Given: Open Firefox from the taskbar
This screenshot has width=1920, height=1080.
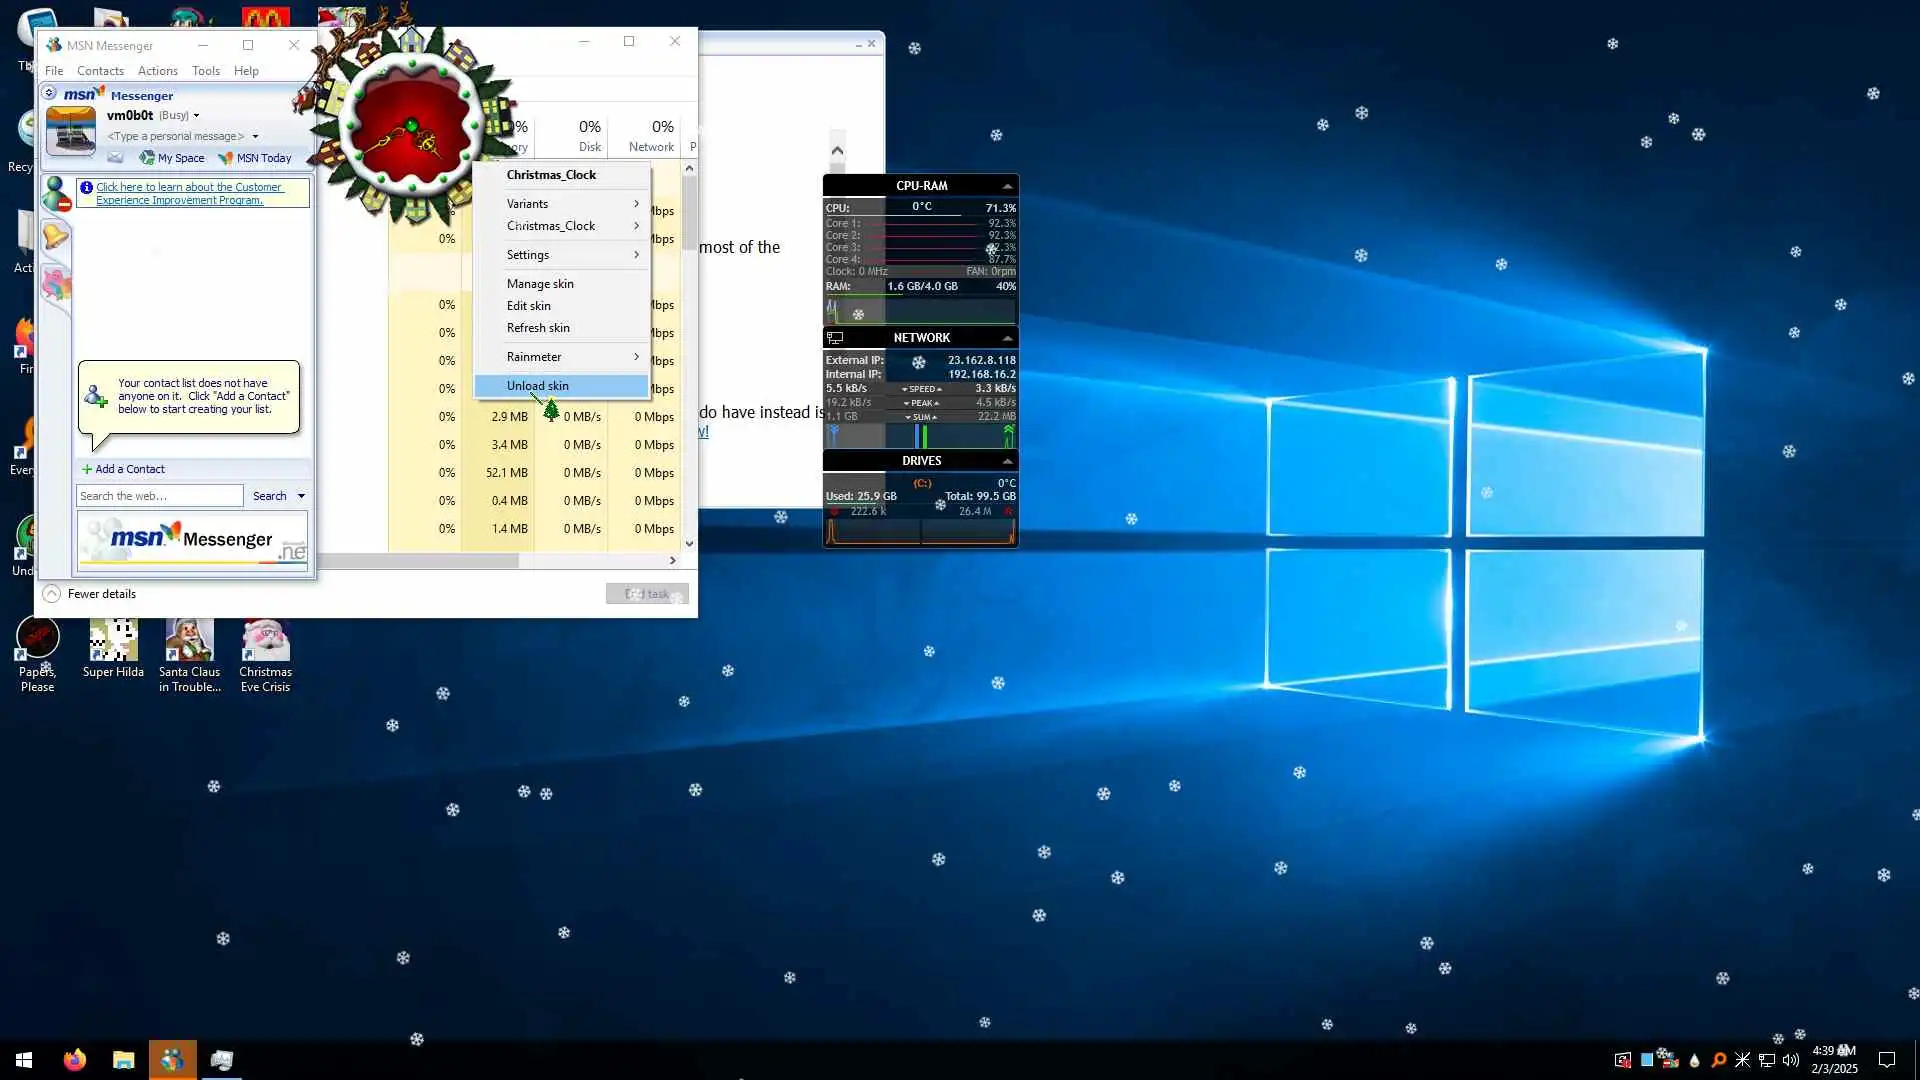Looking at the screenshot, I should coord(75,1060).
